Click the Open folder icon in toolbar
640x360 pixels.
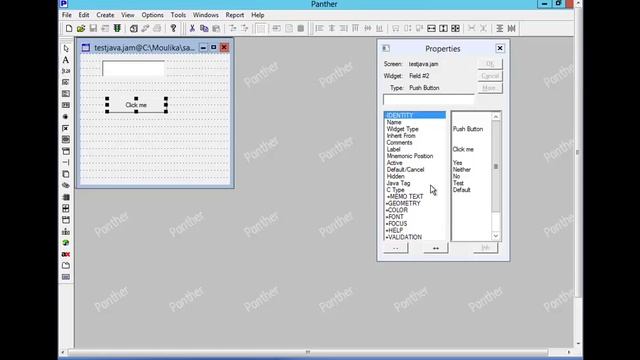pos(81,28)
